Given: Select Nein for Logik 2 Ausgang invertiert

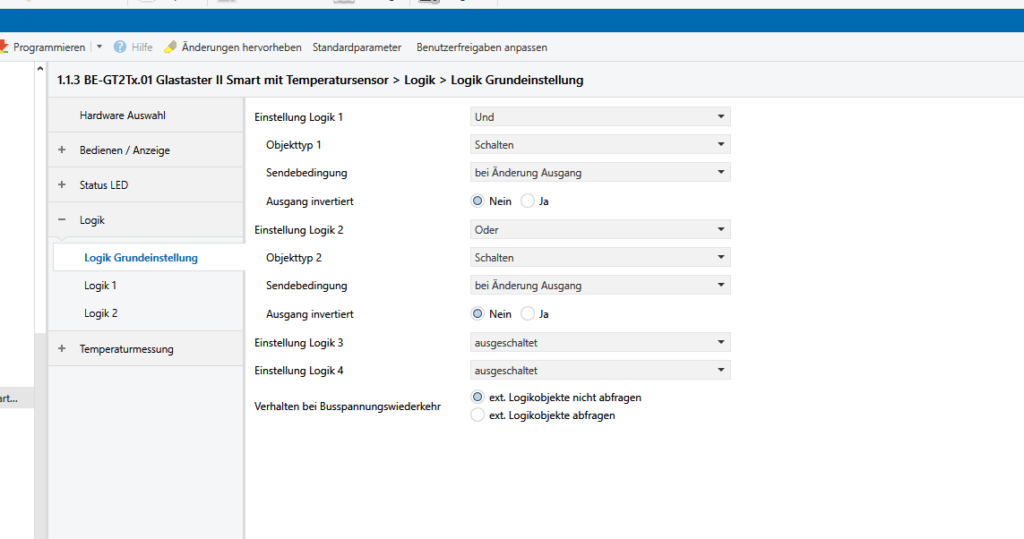Looking at the screenshot, I should pos(478,314).
